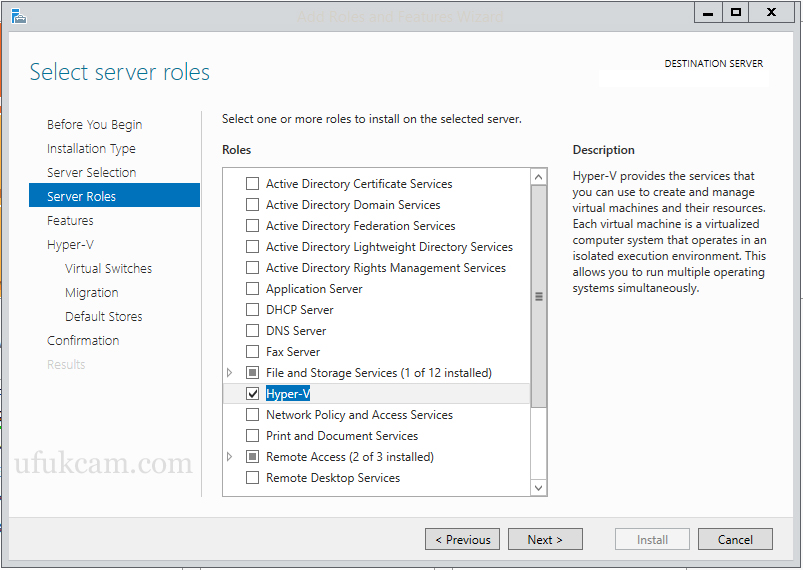
Task: Tick the DHCP Server checkbox
Action: click(x=252, y=310)
